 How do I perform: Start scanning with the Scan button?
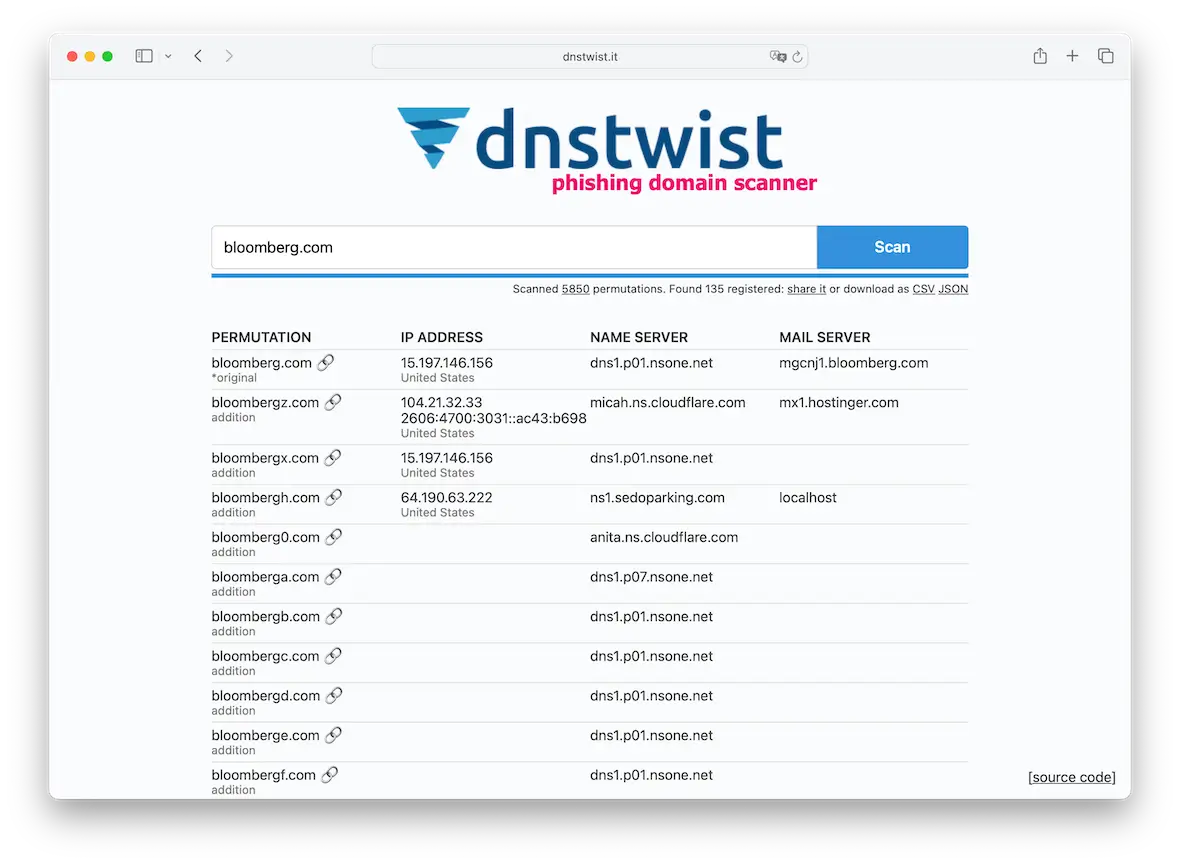pyautogui.click(x=893, y=248)
